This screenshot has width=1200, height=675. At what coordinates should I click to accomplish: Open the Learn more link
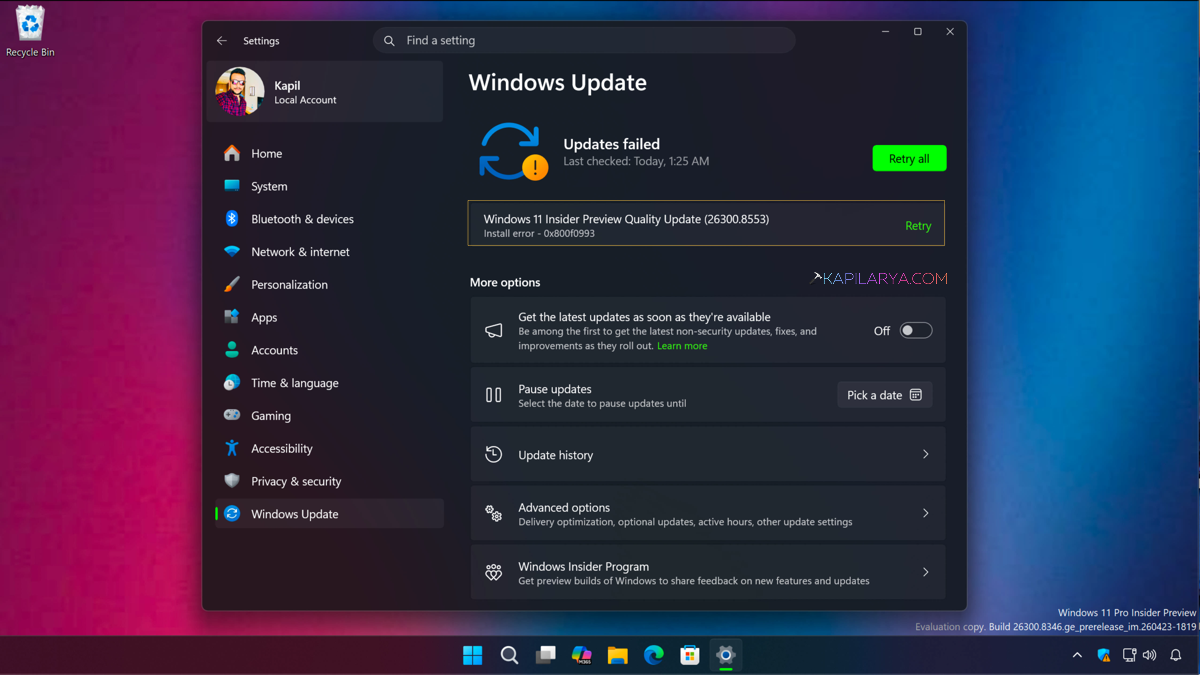pos(682,346)
